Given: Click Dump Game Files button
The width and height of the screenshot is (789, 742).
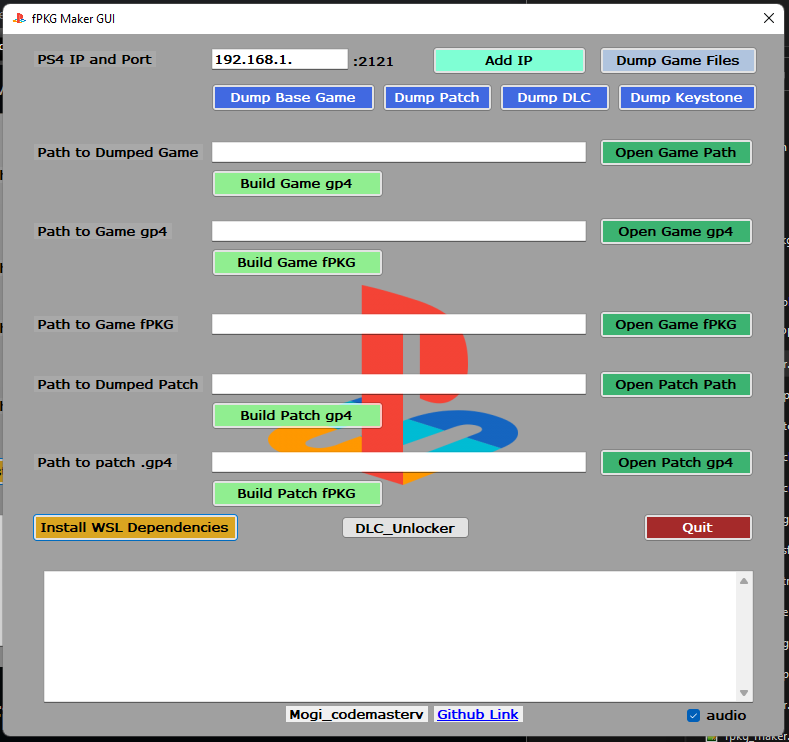Looking at the screenshot, I should 678,60.
